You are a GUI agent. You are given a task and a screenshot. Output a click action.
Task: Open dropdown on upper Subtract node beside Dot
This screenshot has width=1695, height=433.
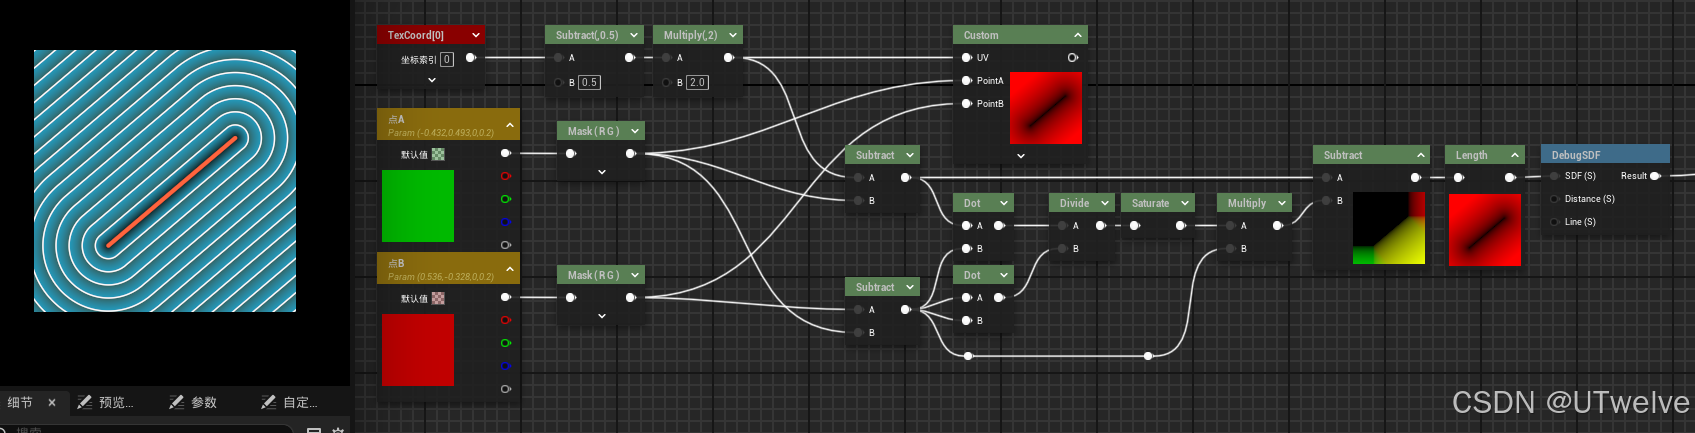(910, 155)
